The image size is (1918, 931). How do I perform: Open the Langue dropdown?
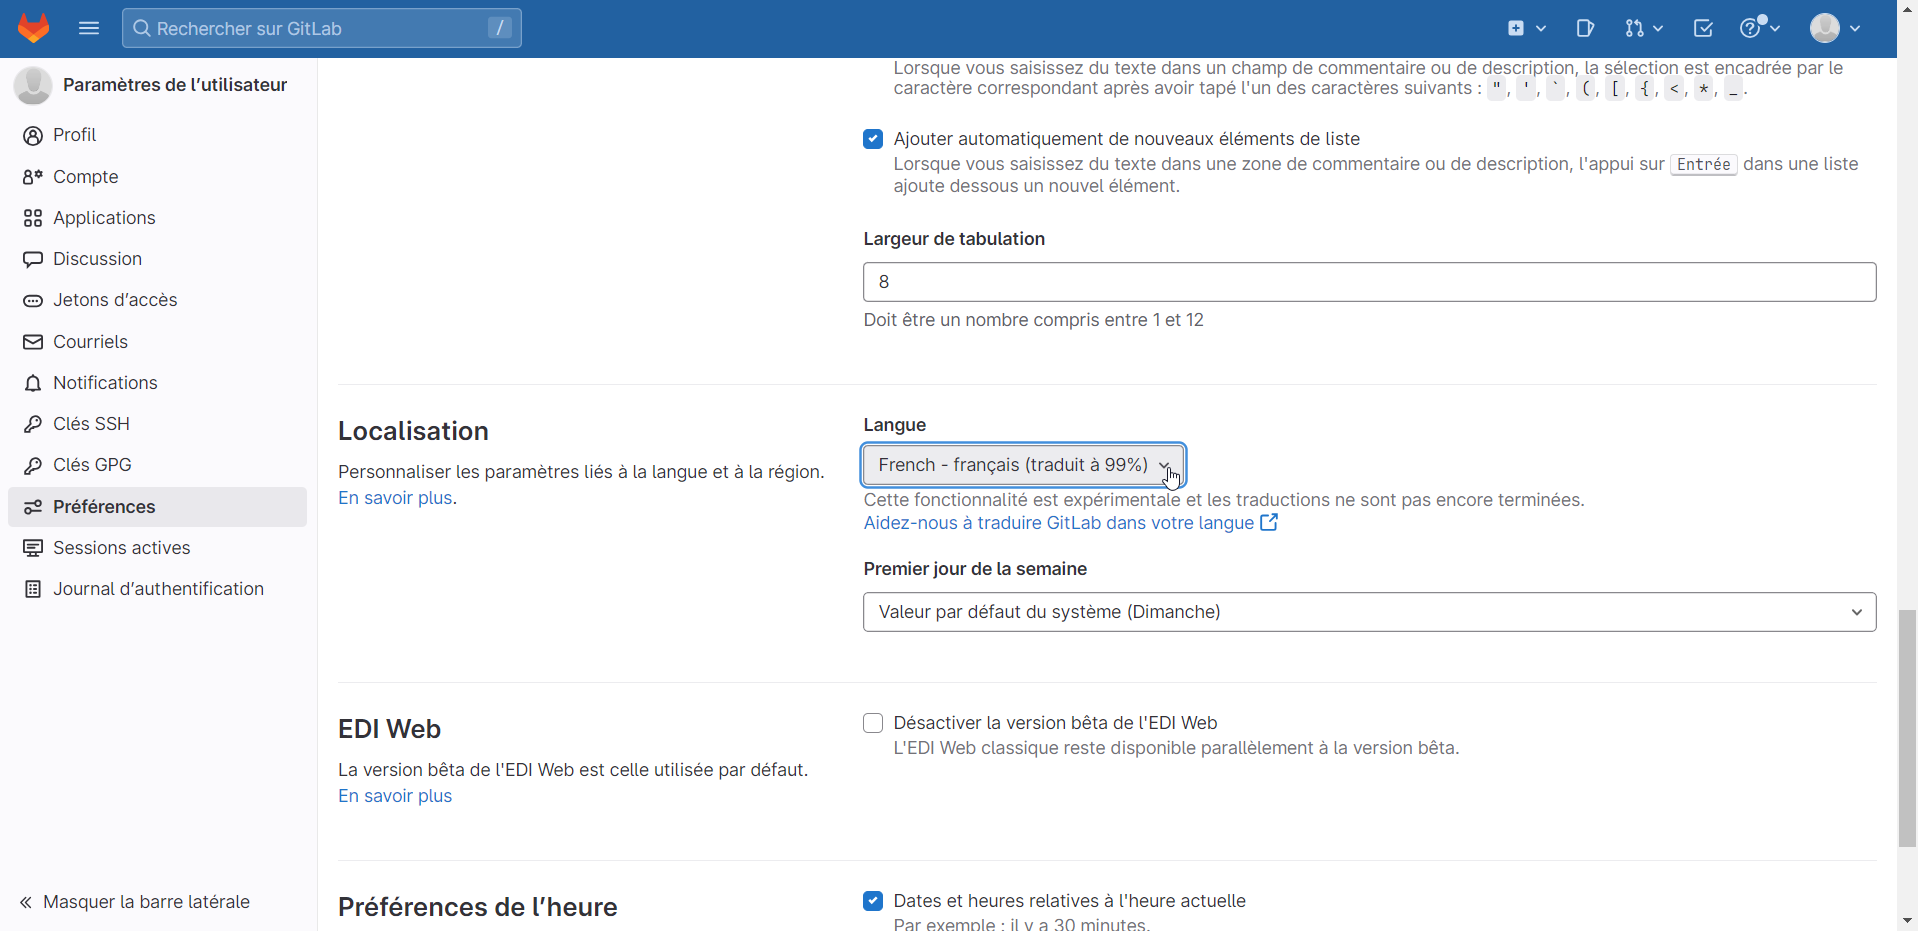[1023, 465]
